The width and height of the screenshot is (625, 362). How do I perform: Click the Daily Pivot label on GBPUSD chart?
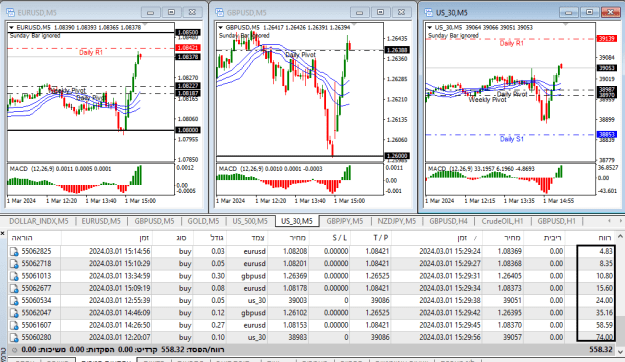point(301,55)
